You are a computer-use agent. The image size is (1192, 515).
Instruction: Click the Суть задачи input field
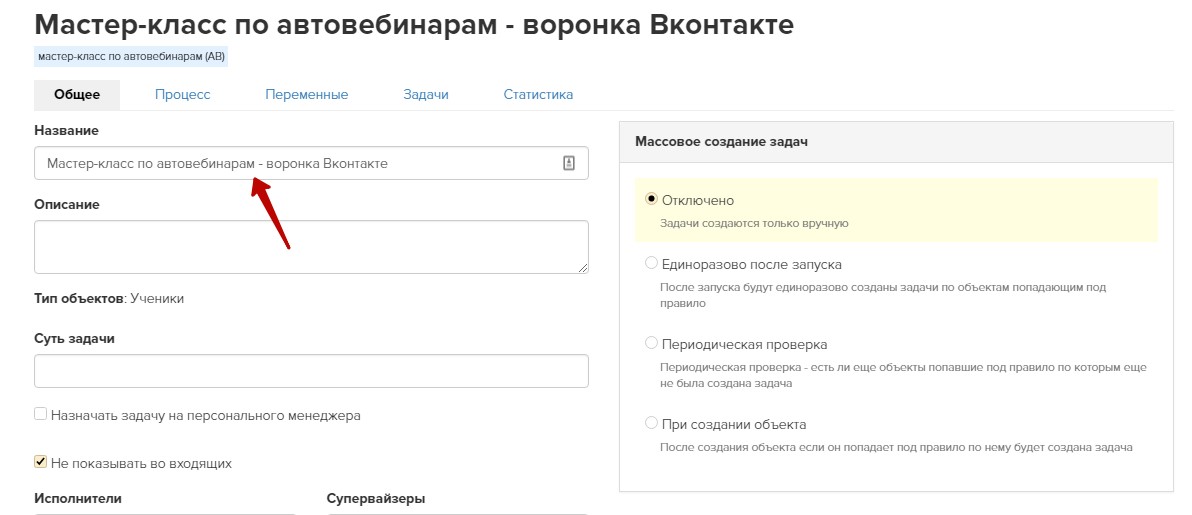310,371
